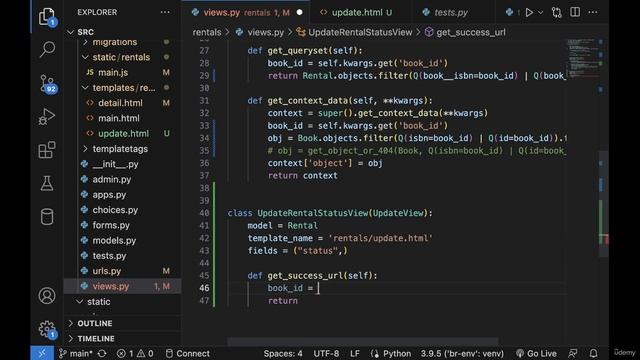Change end of line sequence LF

tap(355, 353)
